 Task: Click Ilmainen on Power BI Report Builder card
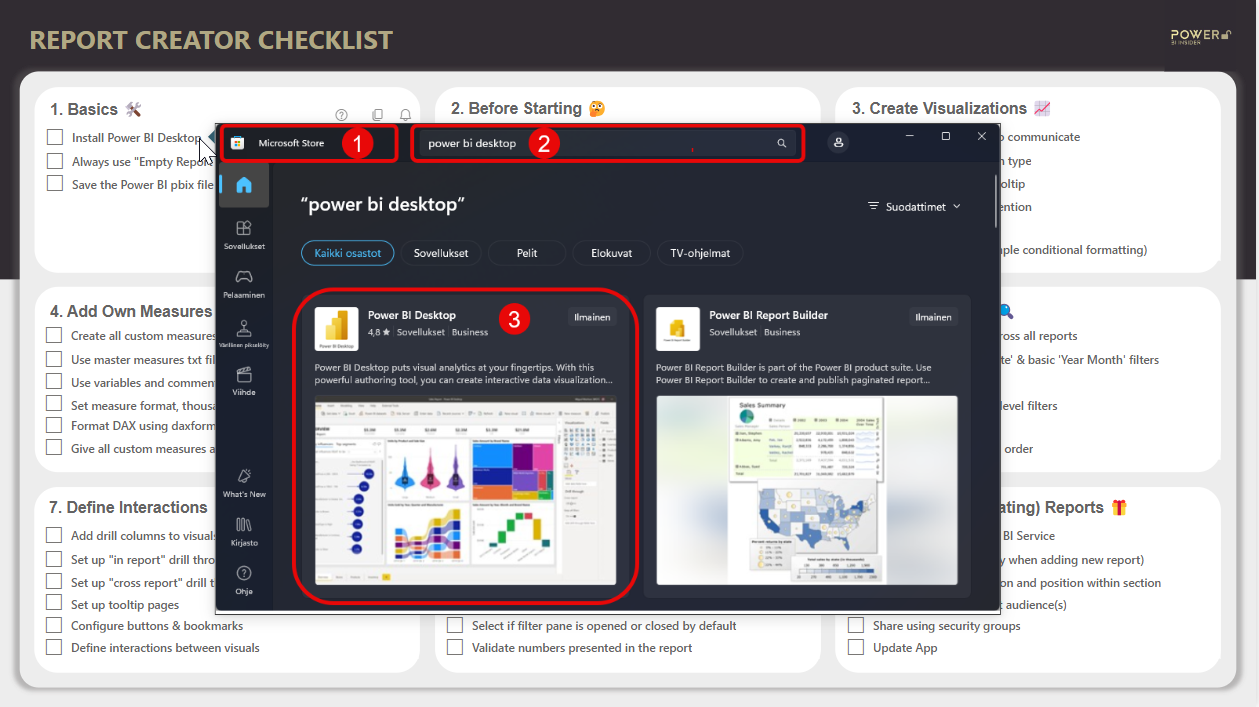[933, 317]
